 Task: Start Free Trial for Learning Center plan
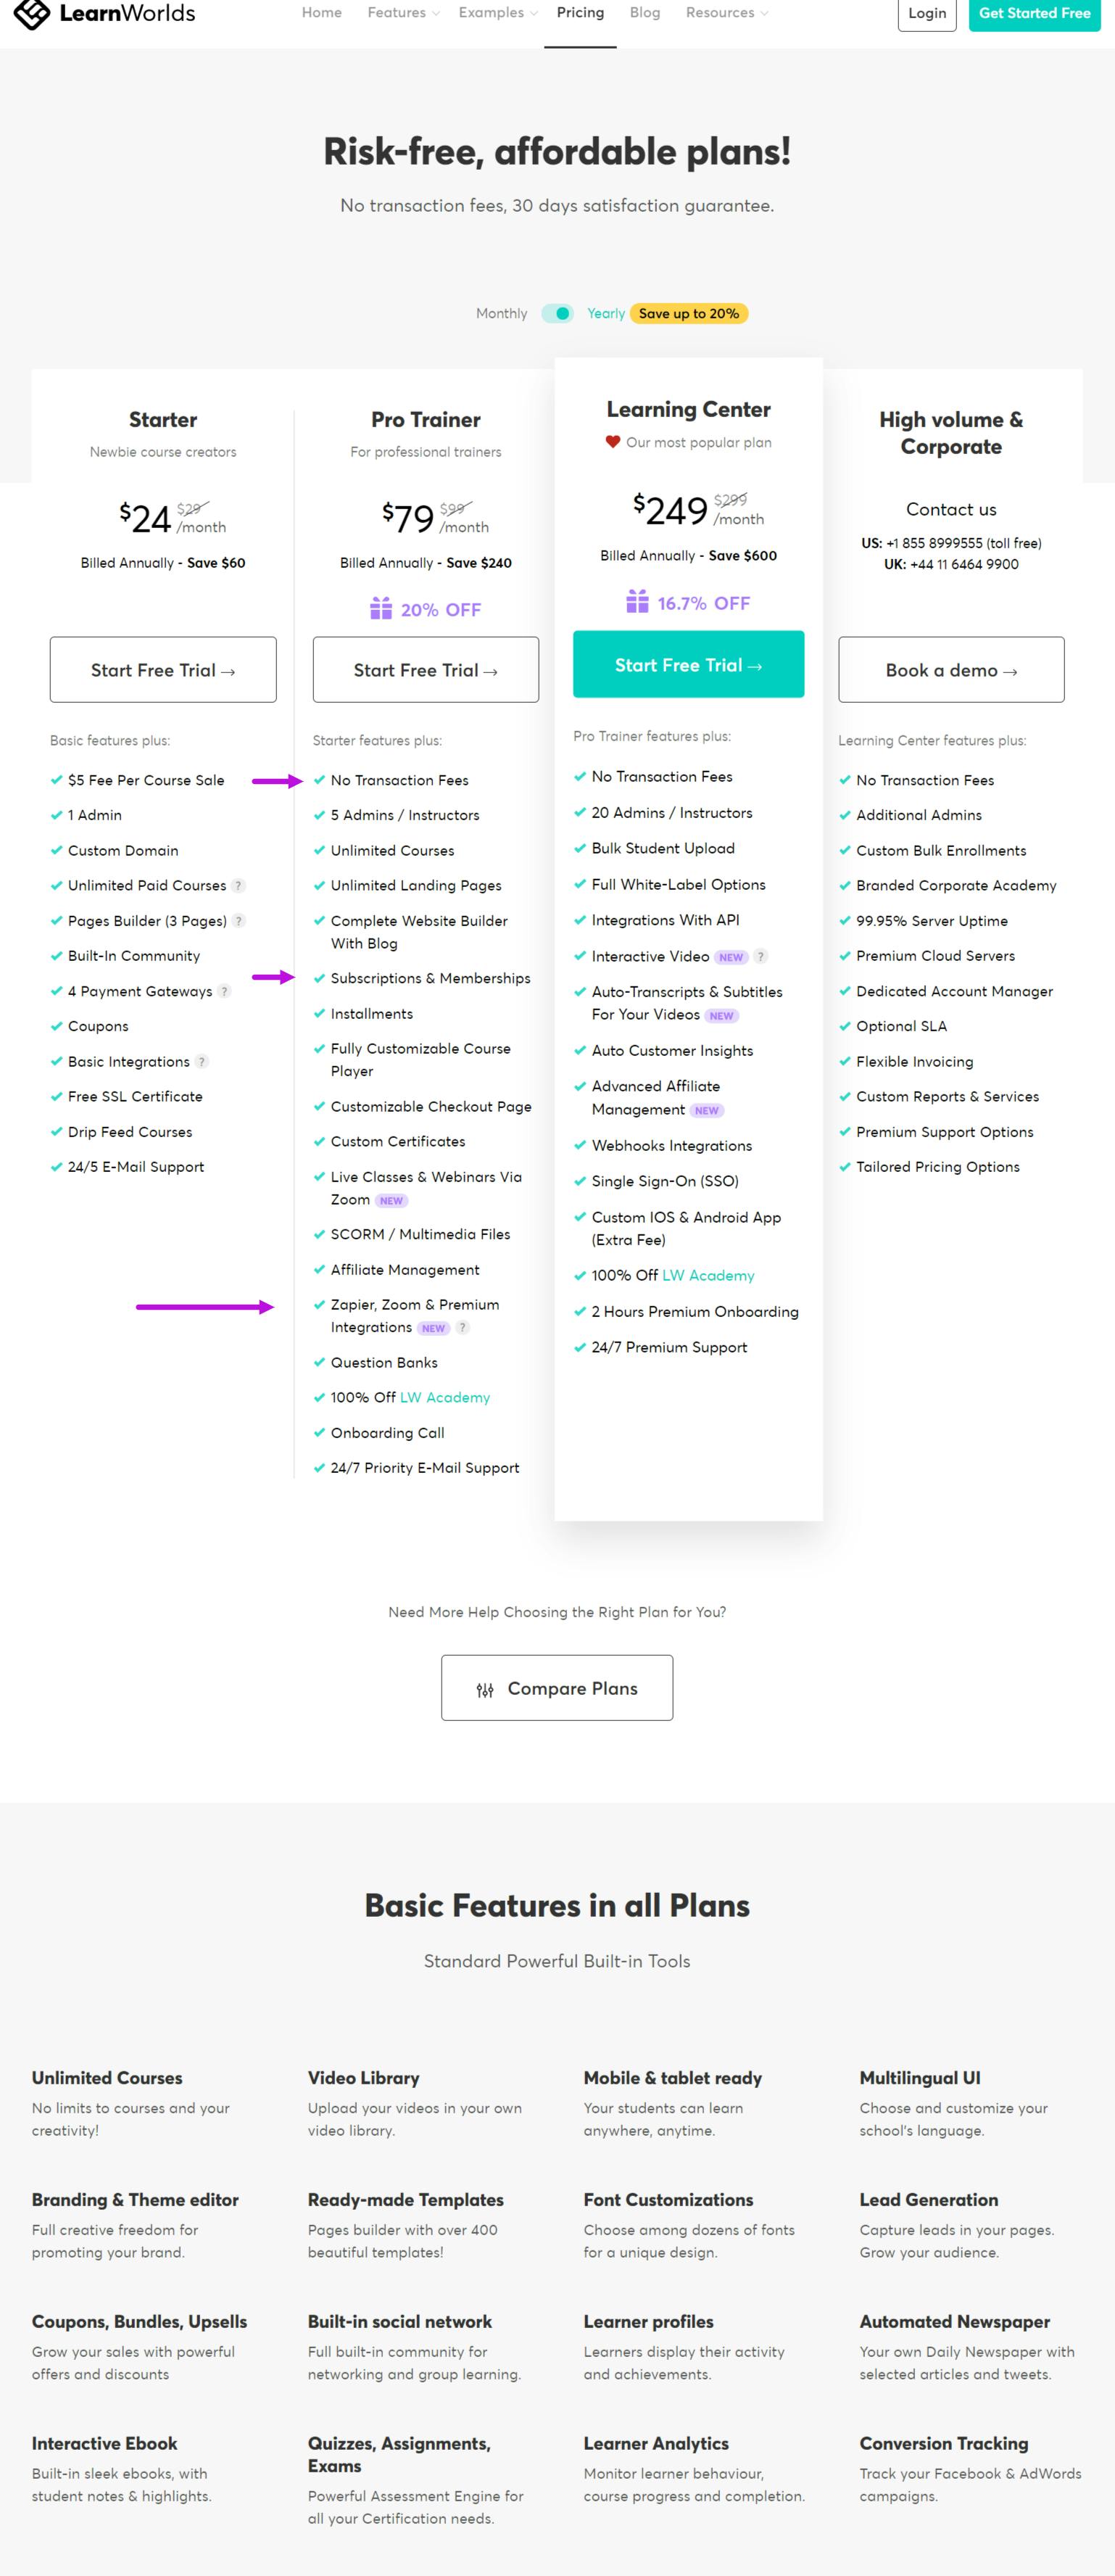(x=688, y=665)
